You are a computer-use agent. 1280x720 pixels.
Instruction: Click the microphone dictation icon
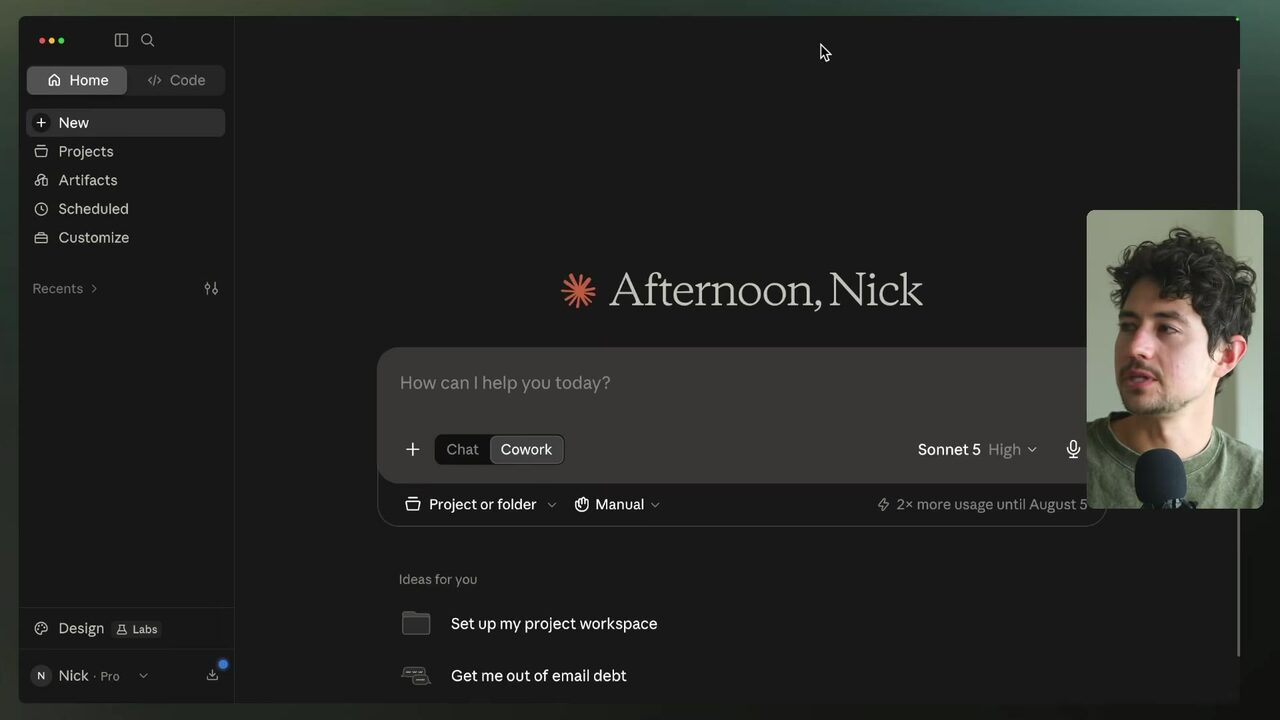1073,449
